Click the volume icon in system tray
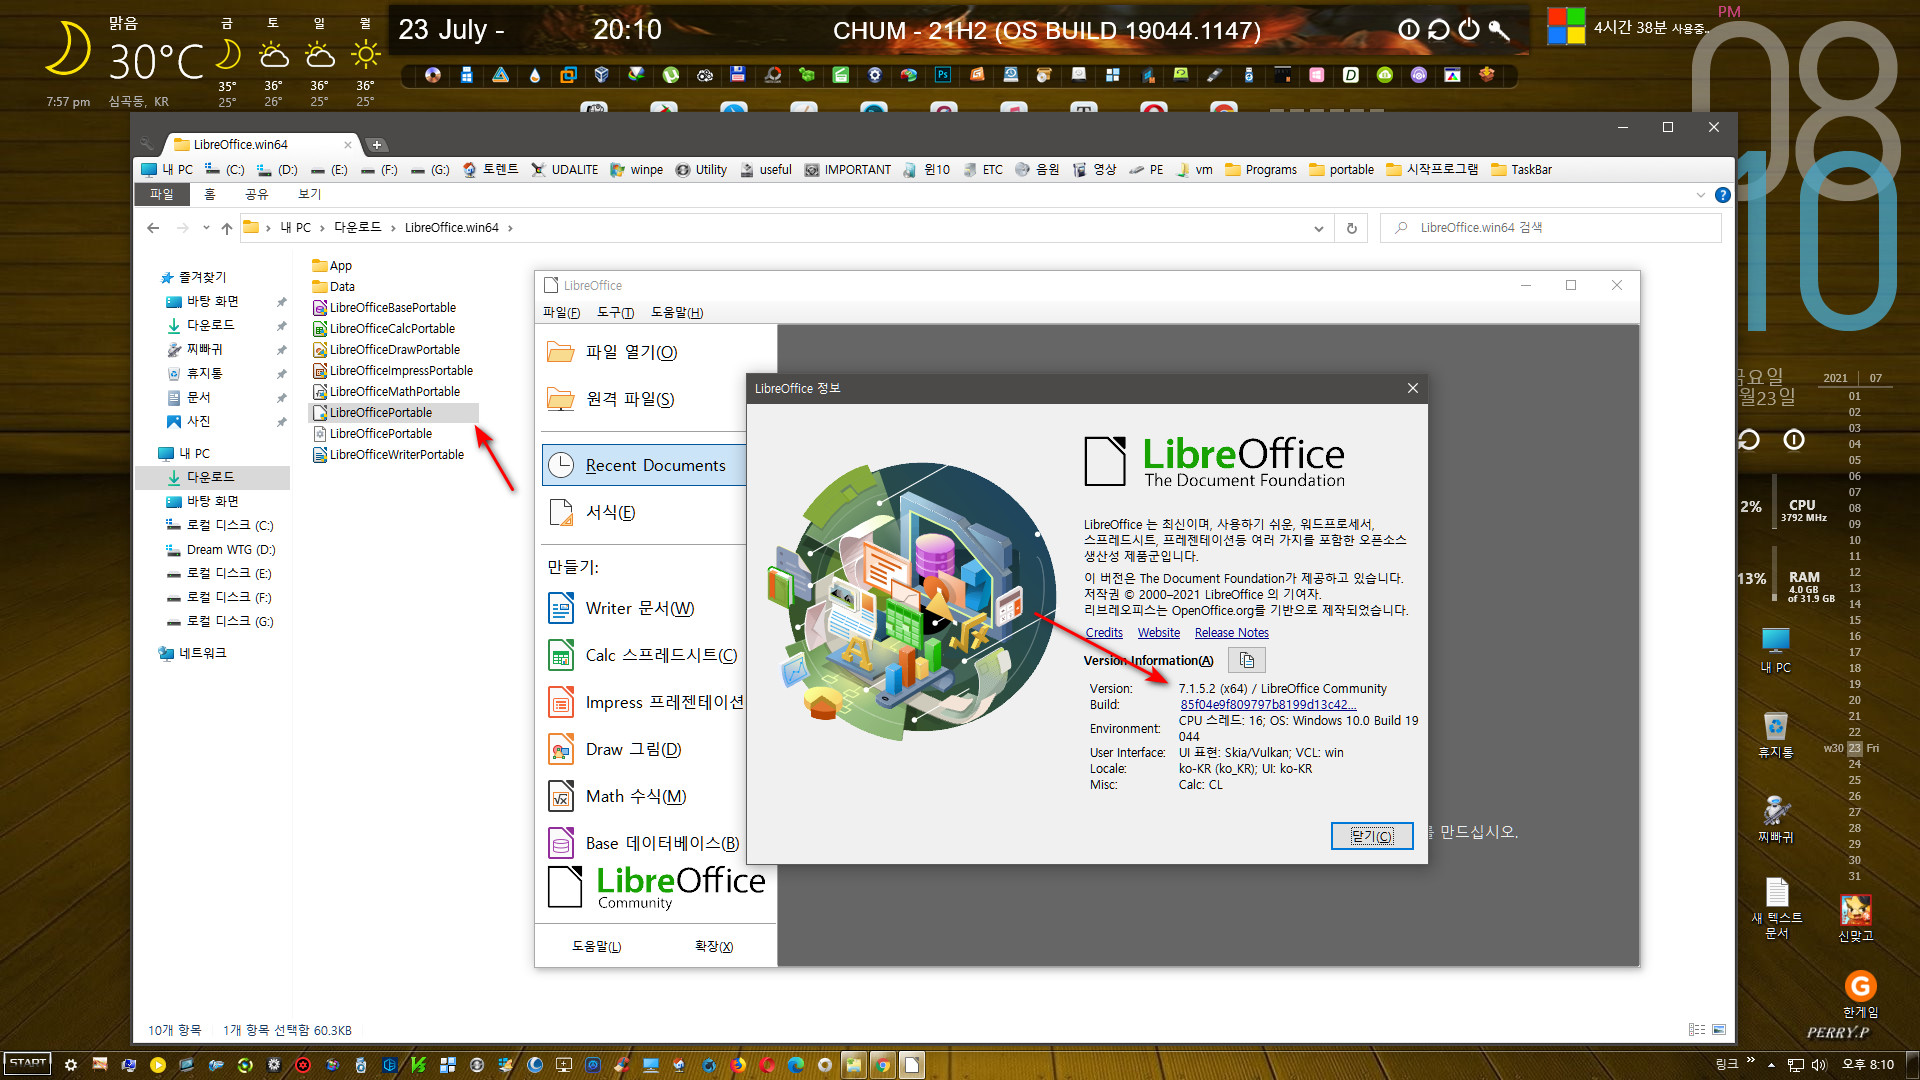Viewport: 1920px width, 1080px height. click(1819, 1065)
